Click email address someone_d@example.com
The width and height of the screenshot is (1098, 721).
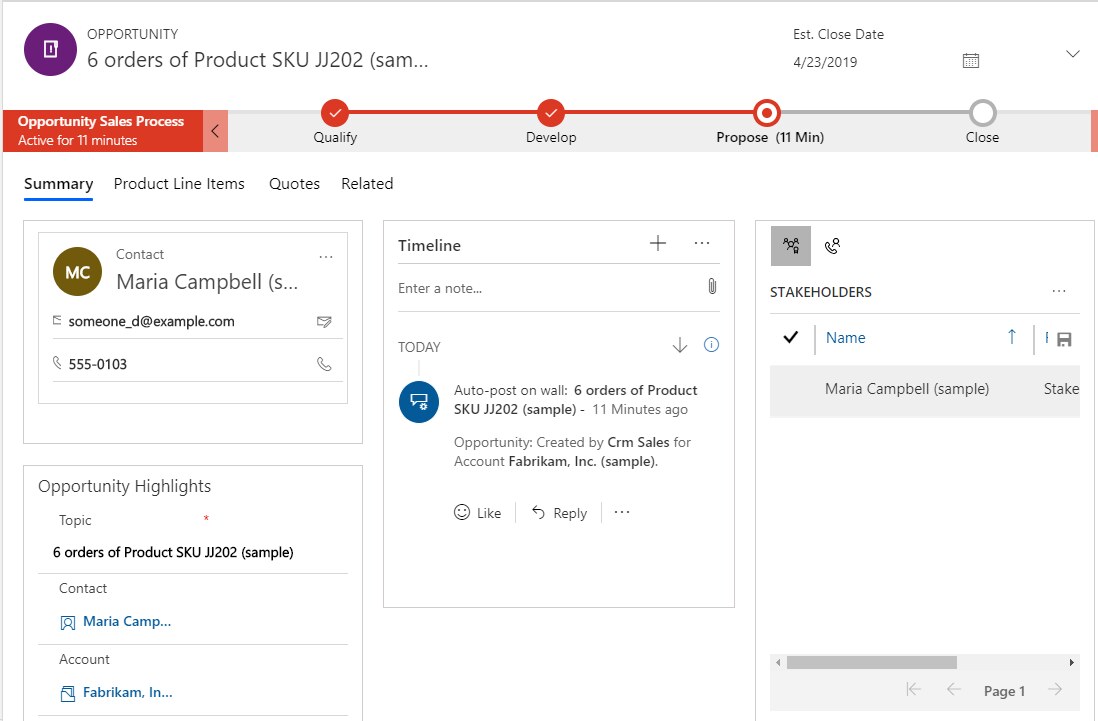[151, 321]
